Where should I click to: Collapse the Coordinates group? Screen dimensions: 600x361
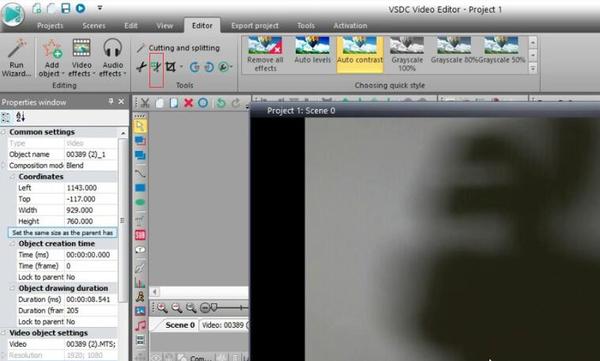pyautogui.click(x=12, y=177)
